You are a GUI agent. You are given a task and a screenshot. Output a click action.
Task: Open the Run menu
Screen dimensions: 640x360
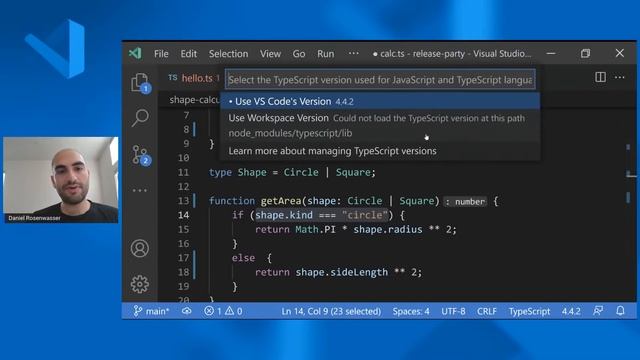coord(326,54)
